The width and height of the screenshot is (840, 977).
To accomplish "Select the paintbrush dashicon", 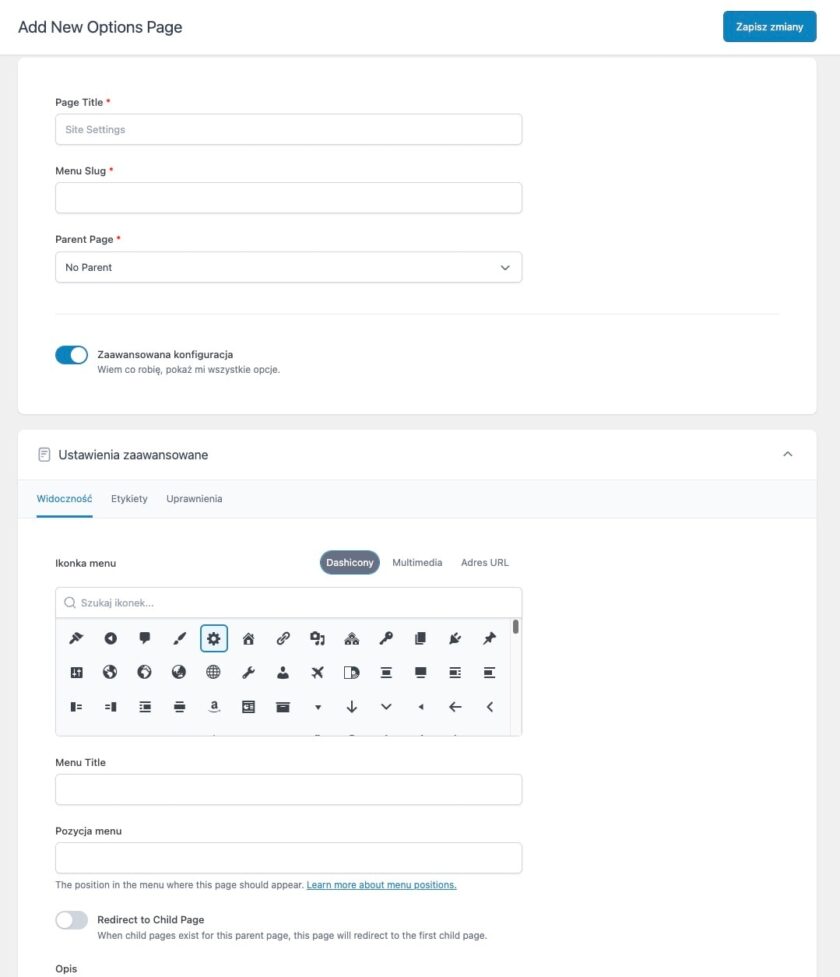I will pyautogui.click(x=179, y=638).
